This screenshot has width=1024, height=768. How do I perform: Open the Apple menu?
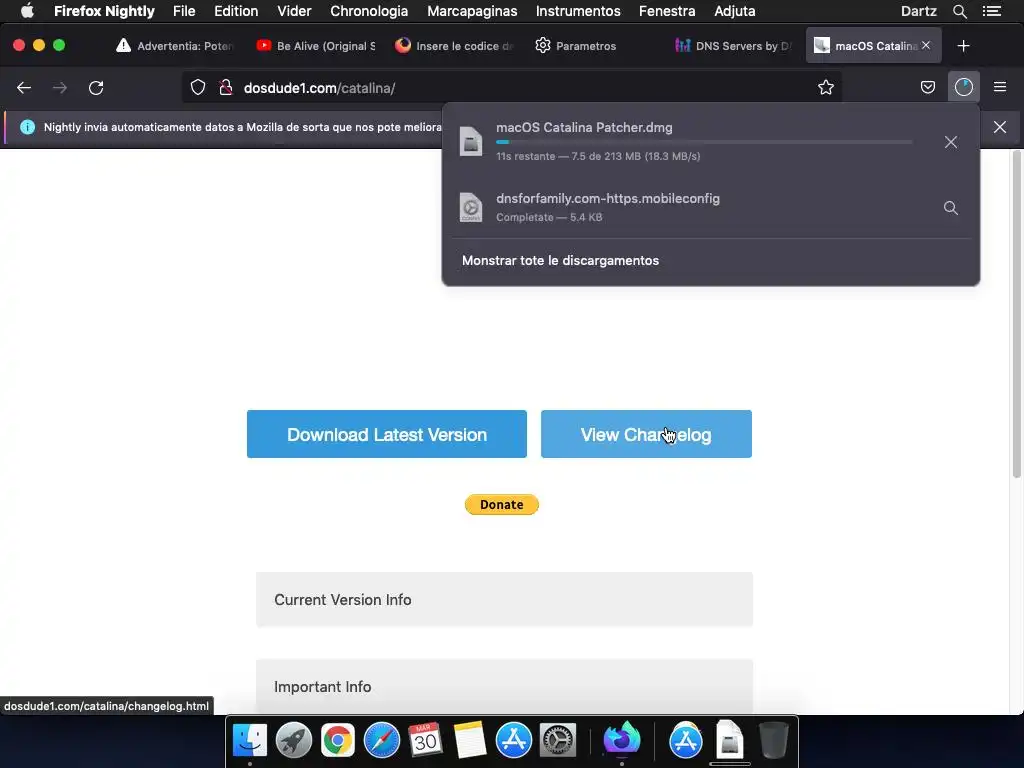(x=27, y=11)
